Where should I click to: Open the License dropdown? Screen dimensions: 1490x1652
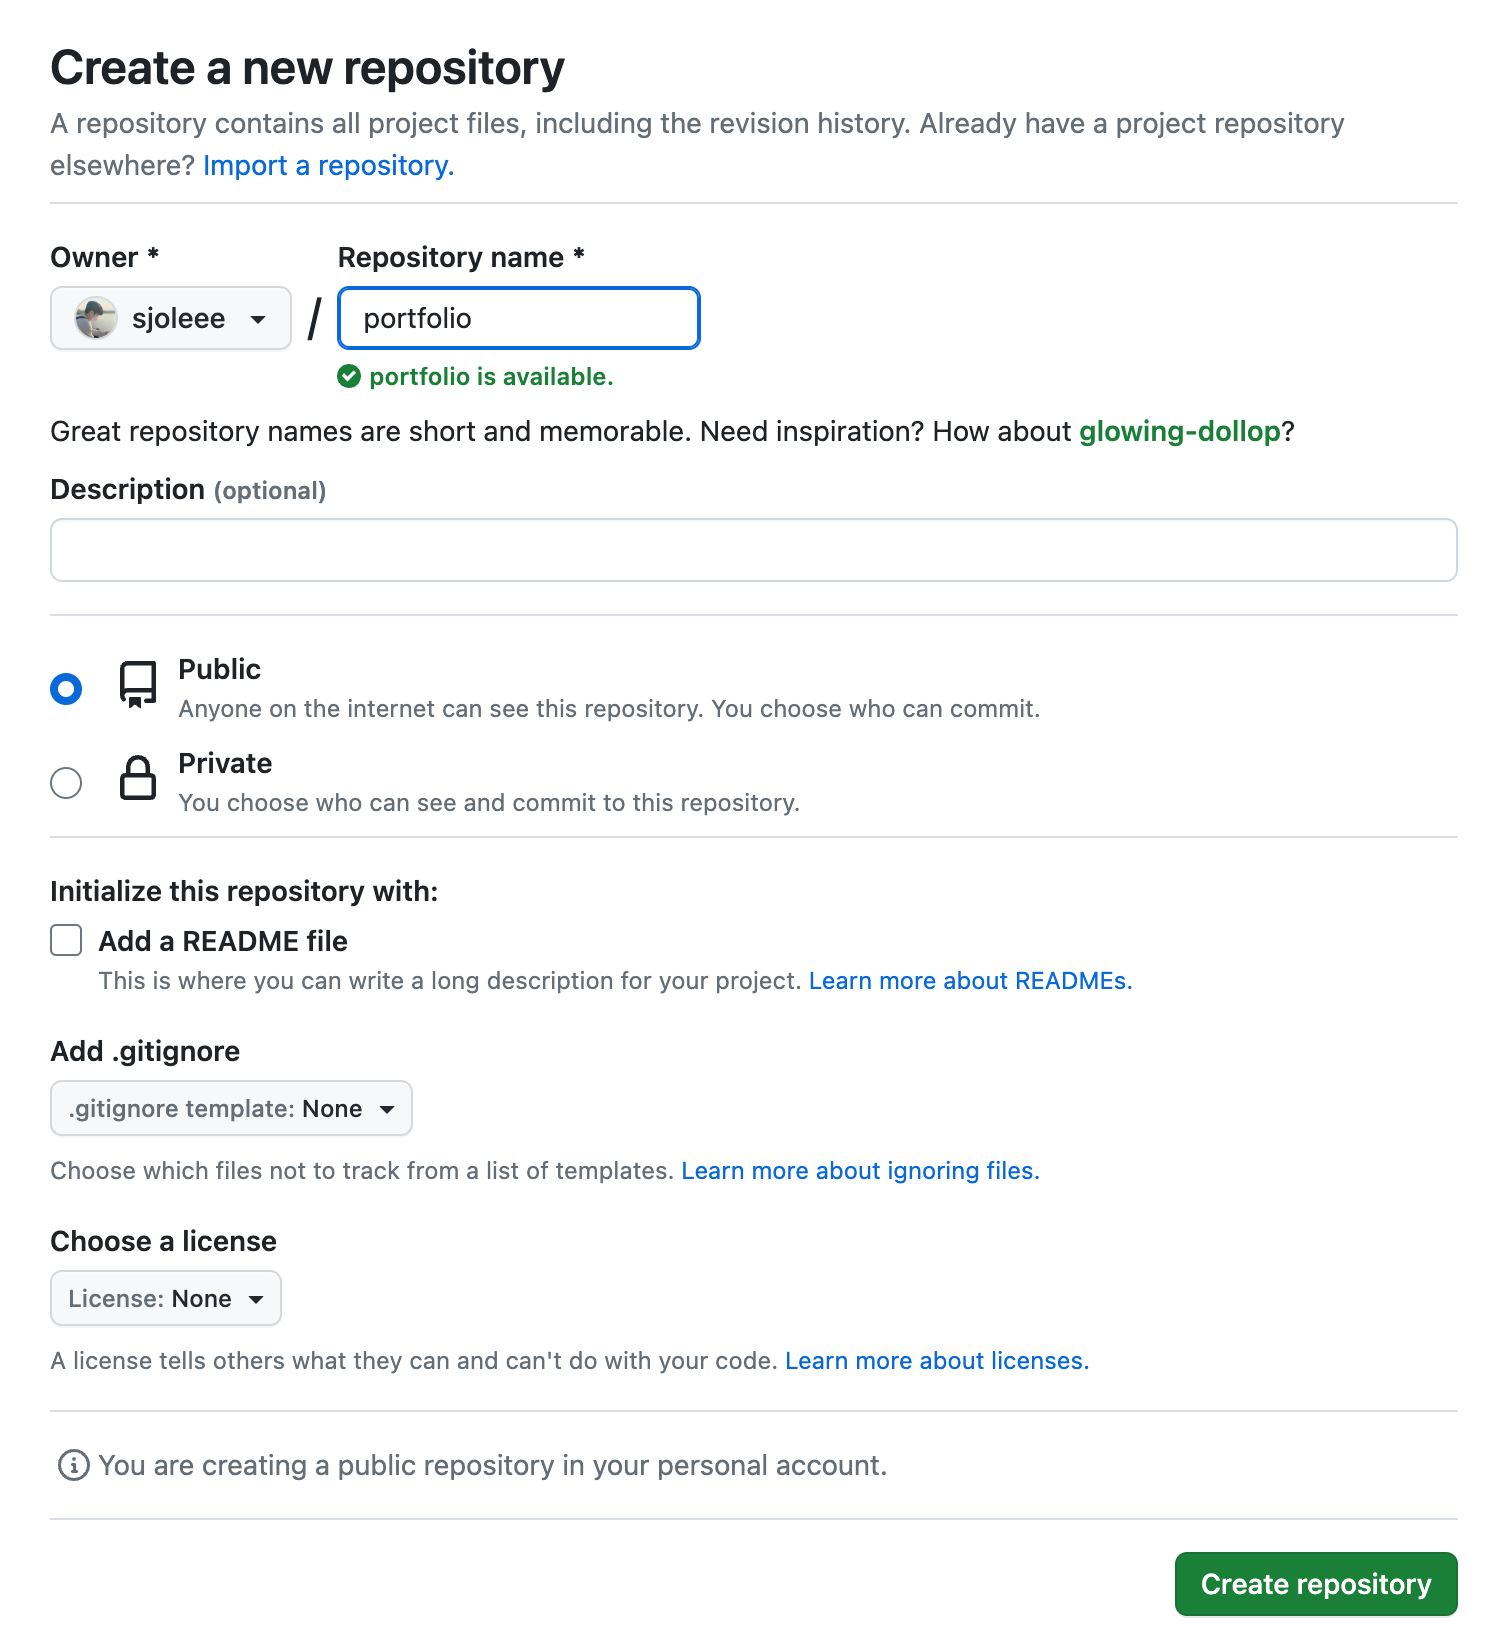tap(165, 1298)
